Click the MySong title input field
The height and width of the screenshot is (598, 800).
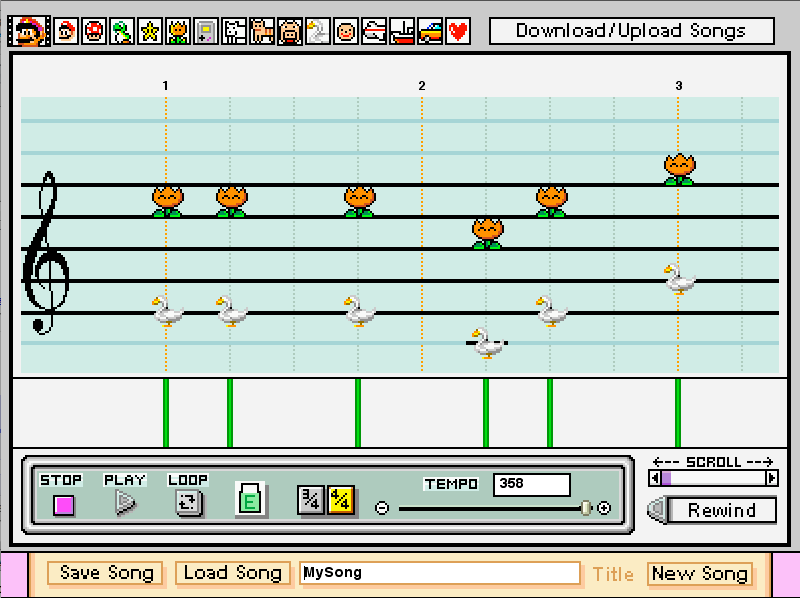[440, 573]
